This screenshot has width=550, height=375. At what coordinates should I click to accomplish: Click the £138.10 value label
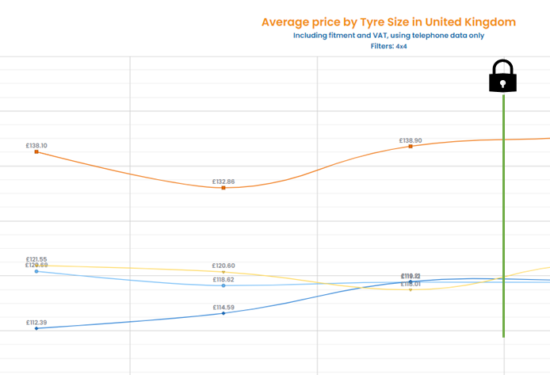tap(36, 146)
